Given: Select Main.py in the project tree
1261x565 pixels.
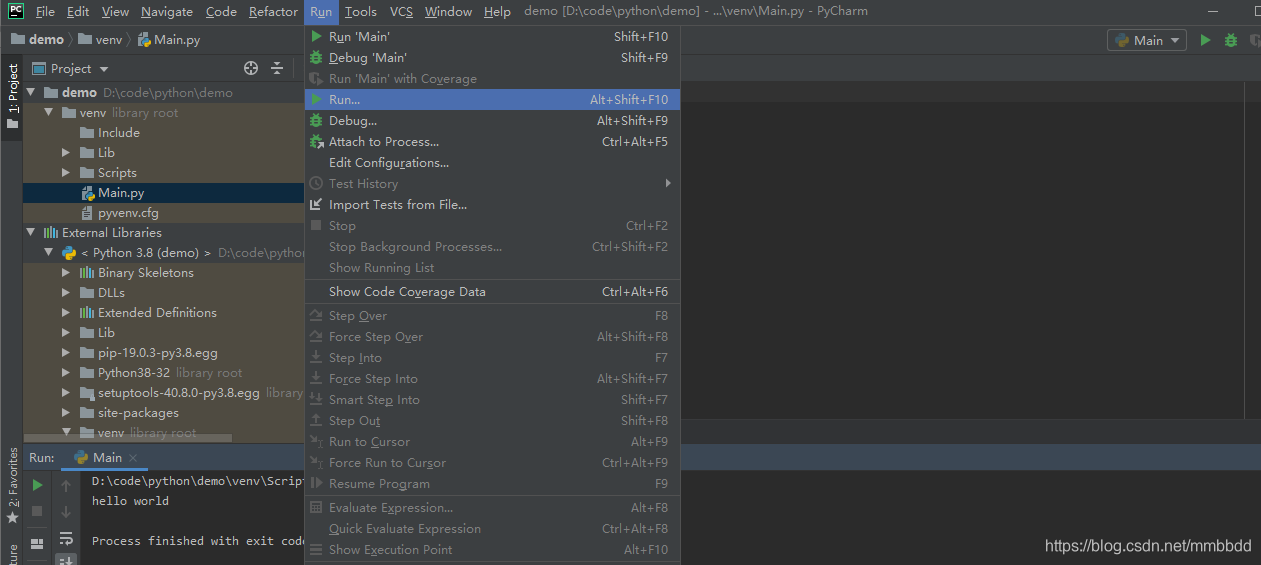Looking at the screenshot, I should 164,192.
